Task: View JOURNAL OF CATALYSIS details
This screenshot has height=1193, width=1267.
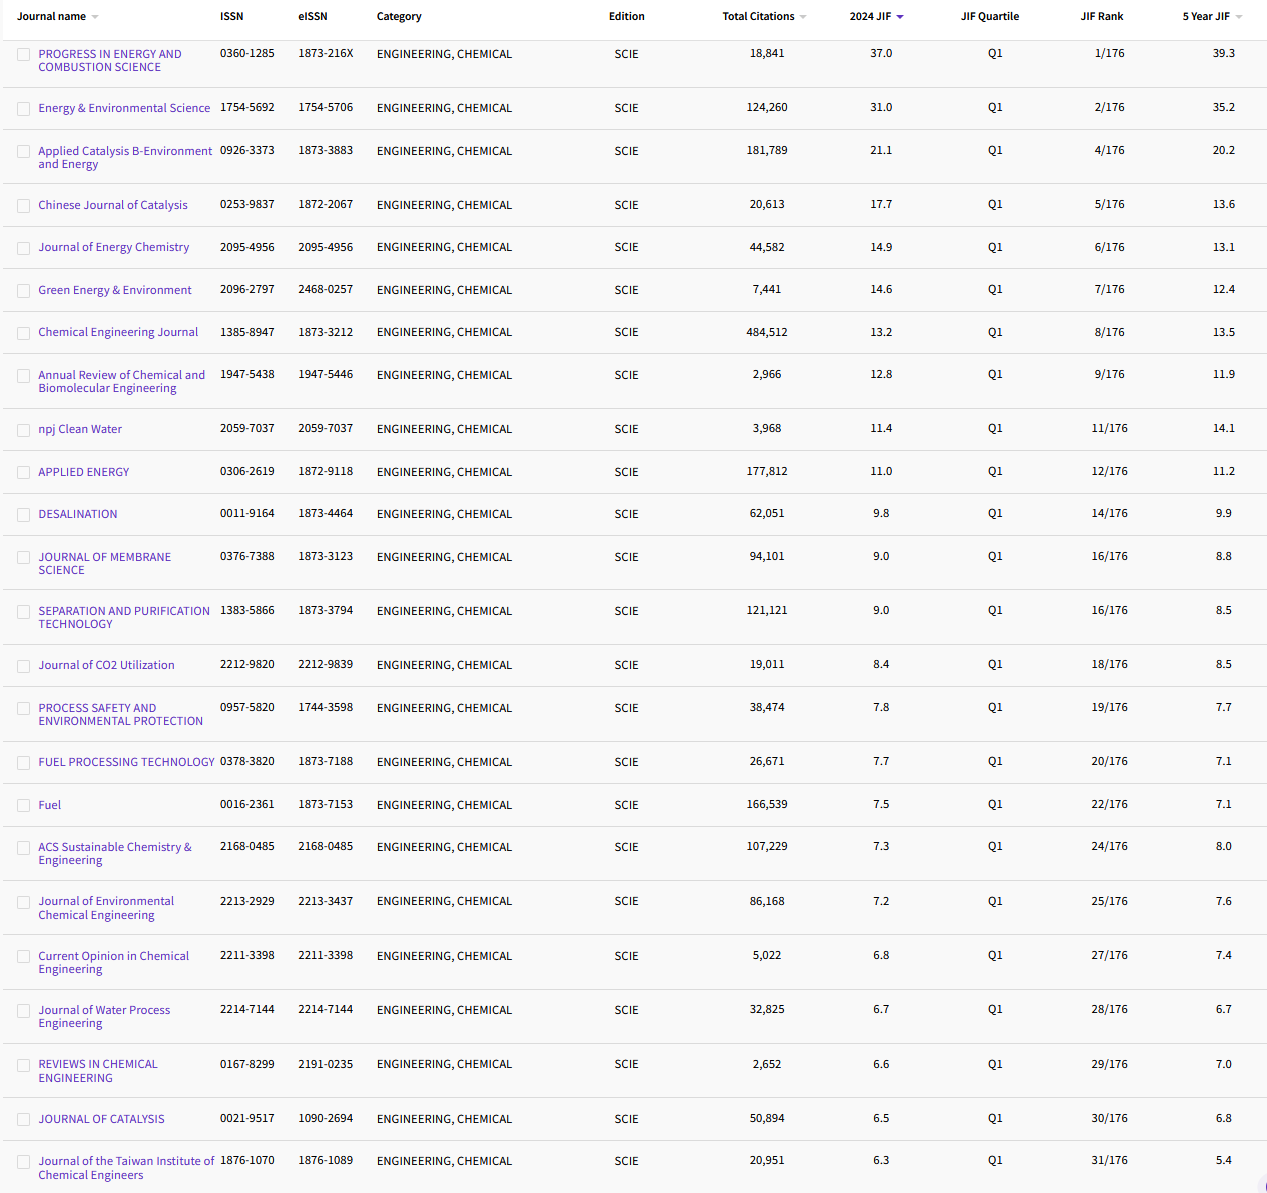Action: coord(101,1118)
